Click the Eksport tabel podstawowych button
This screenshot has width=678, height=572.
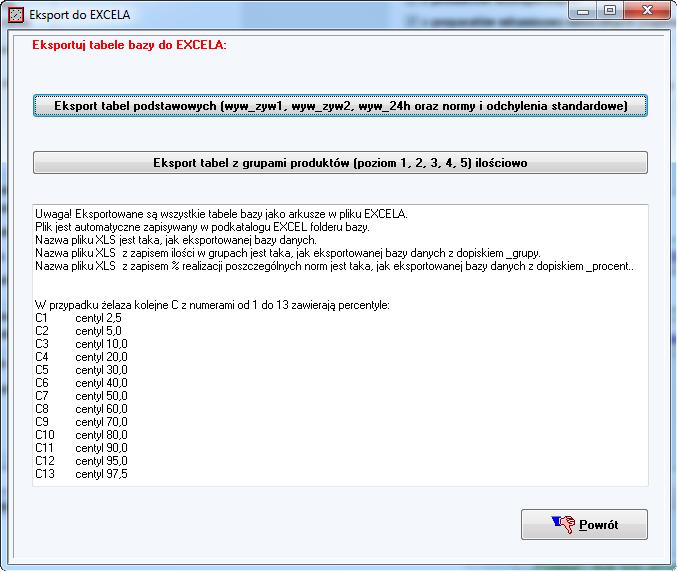point(340,106)
